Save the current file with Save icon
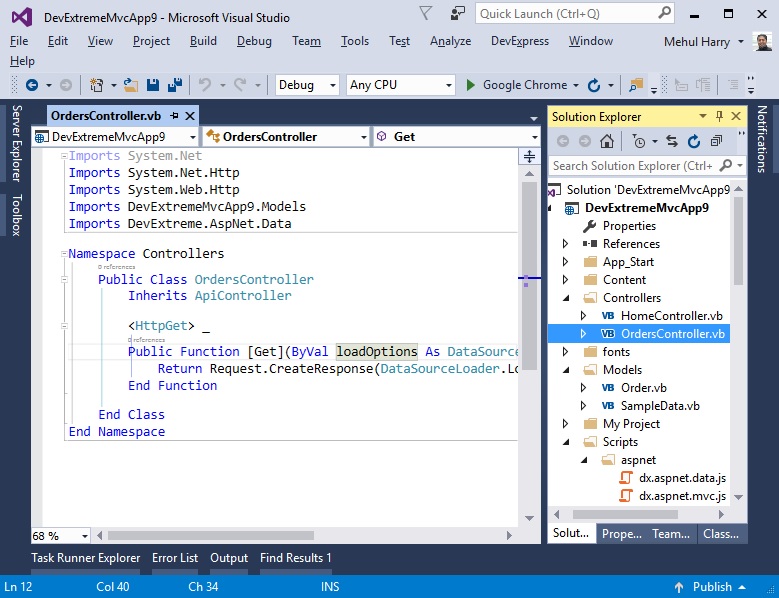The height and width of the screenshot is (598, 779). [x=153, y=85]
